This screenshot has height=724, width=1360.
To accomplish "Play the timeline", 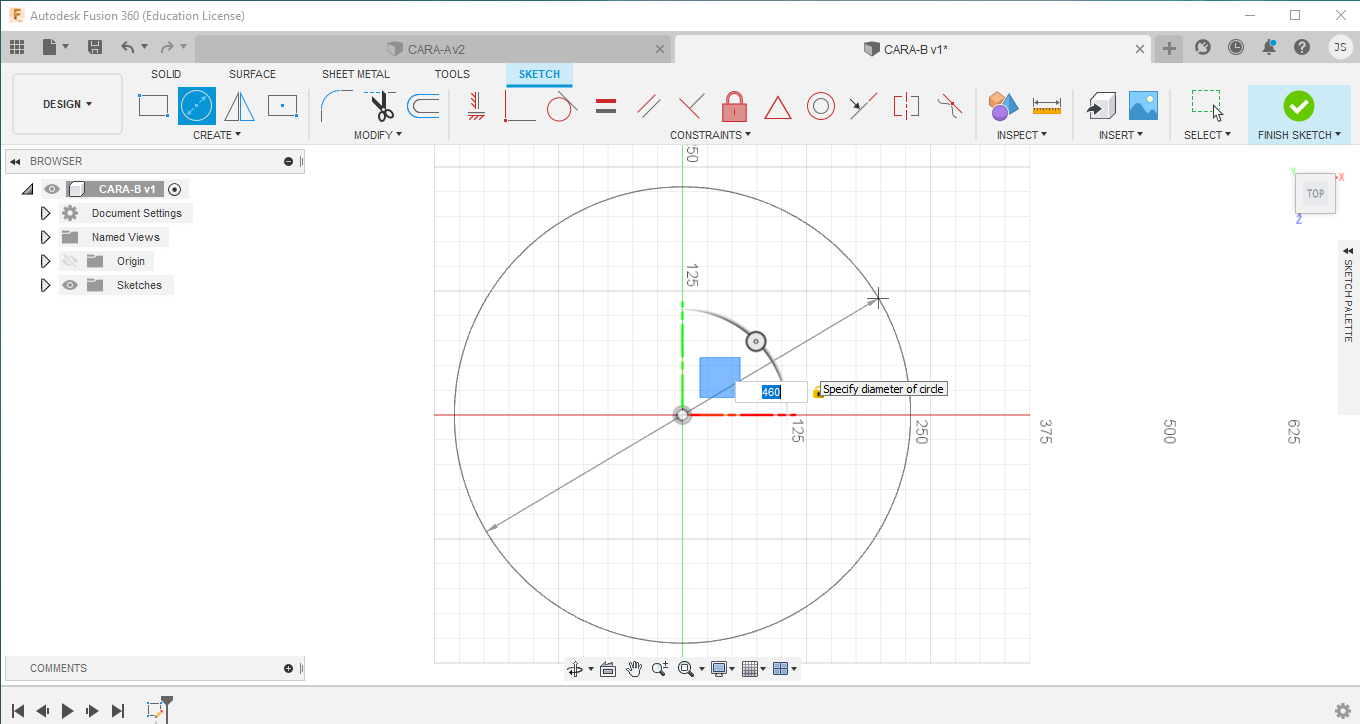I will tap(68, 711).
